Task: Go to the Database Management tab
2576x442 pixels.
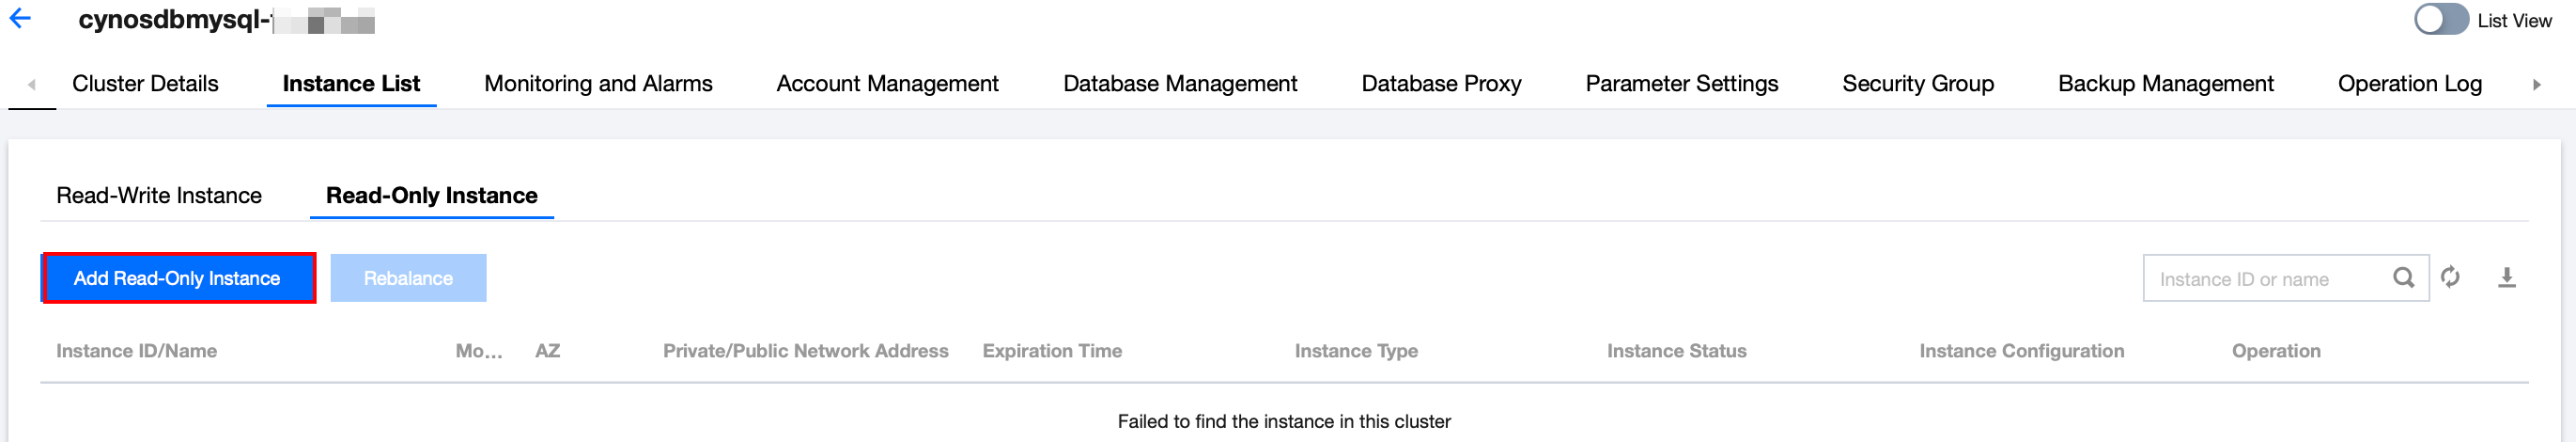Action: click(x=1180, y=84)
